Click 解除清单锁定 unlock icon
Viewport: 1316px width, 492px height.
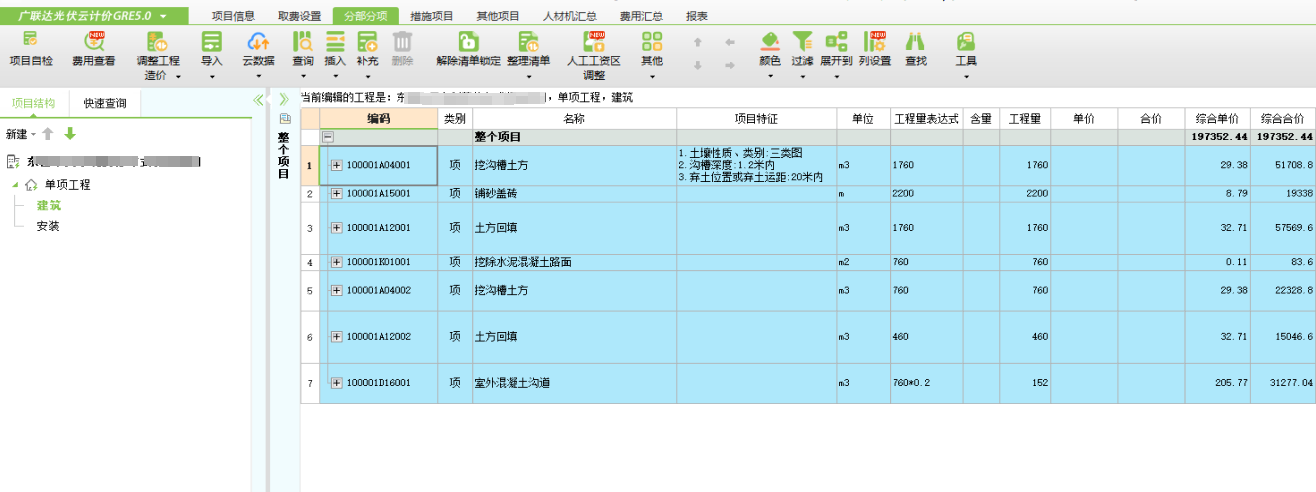point(468,42)
